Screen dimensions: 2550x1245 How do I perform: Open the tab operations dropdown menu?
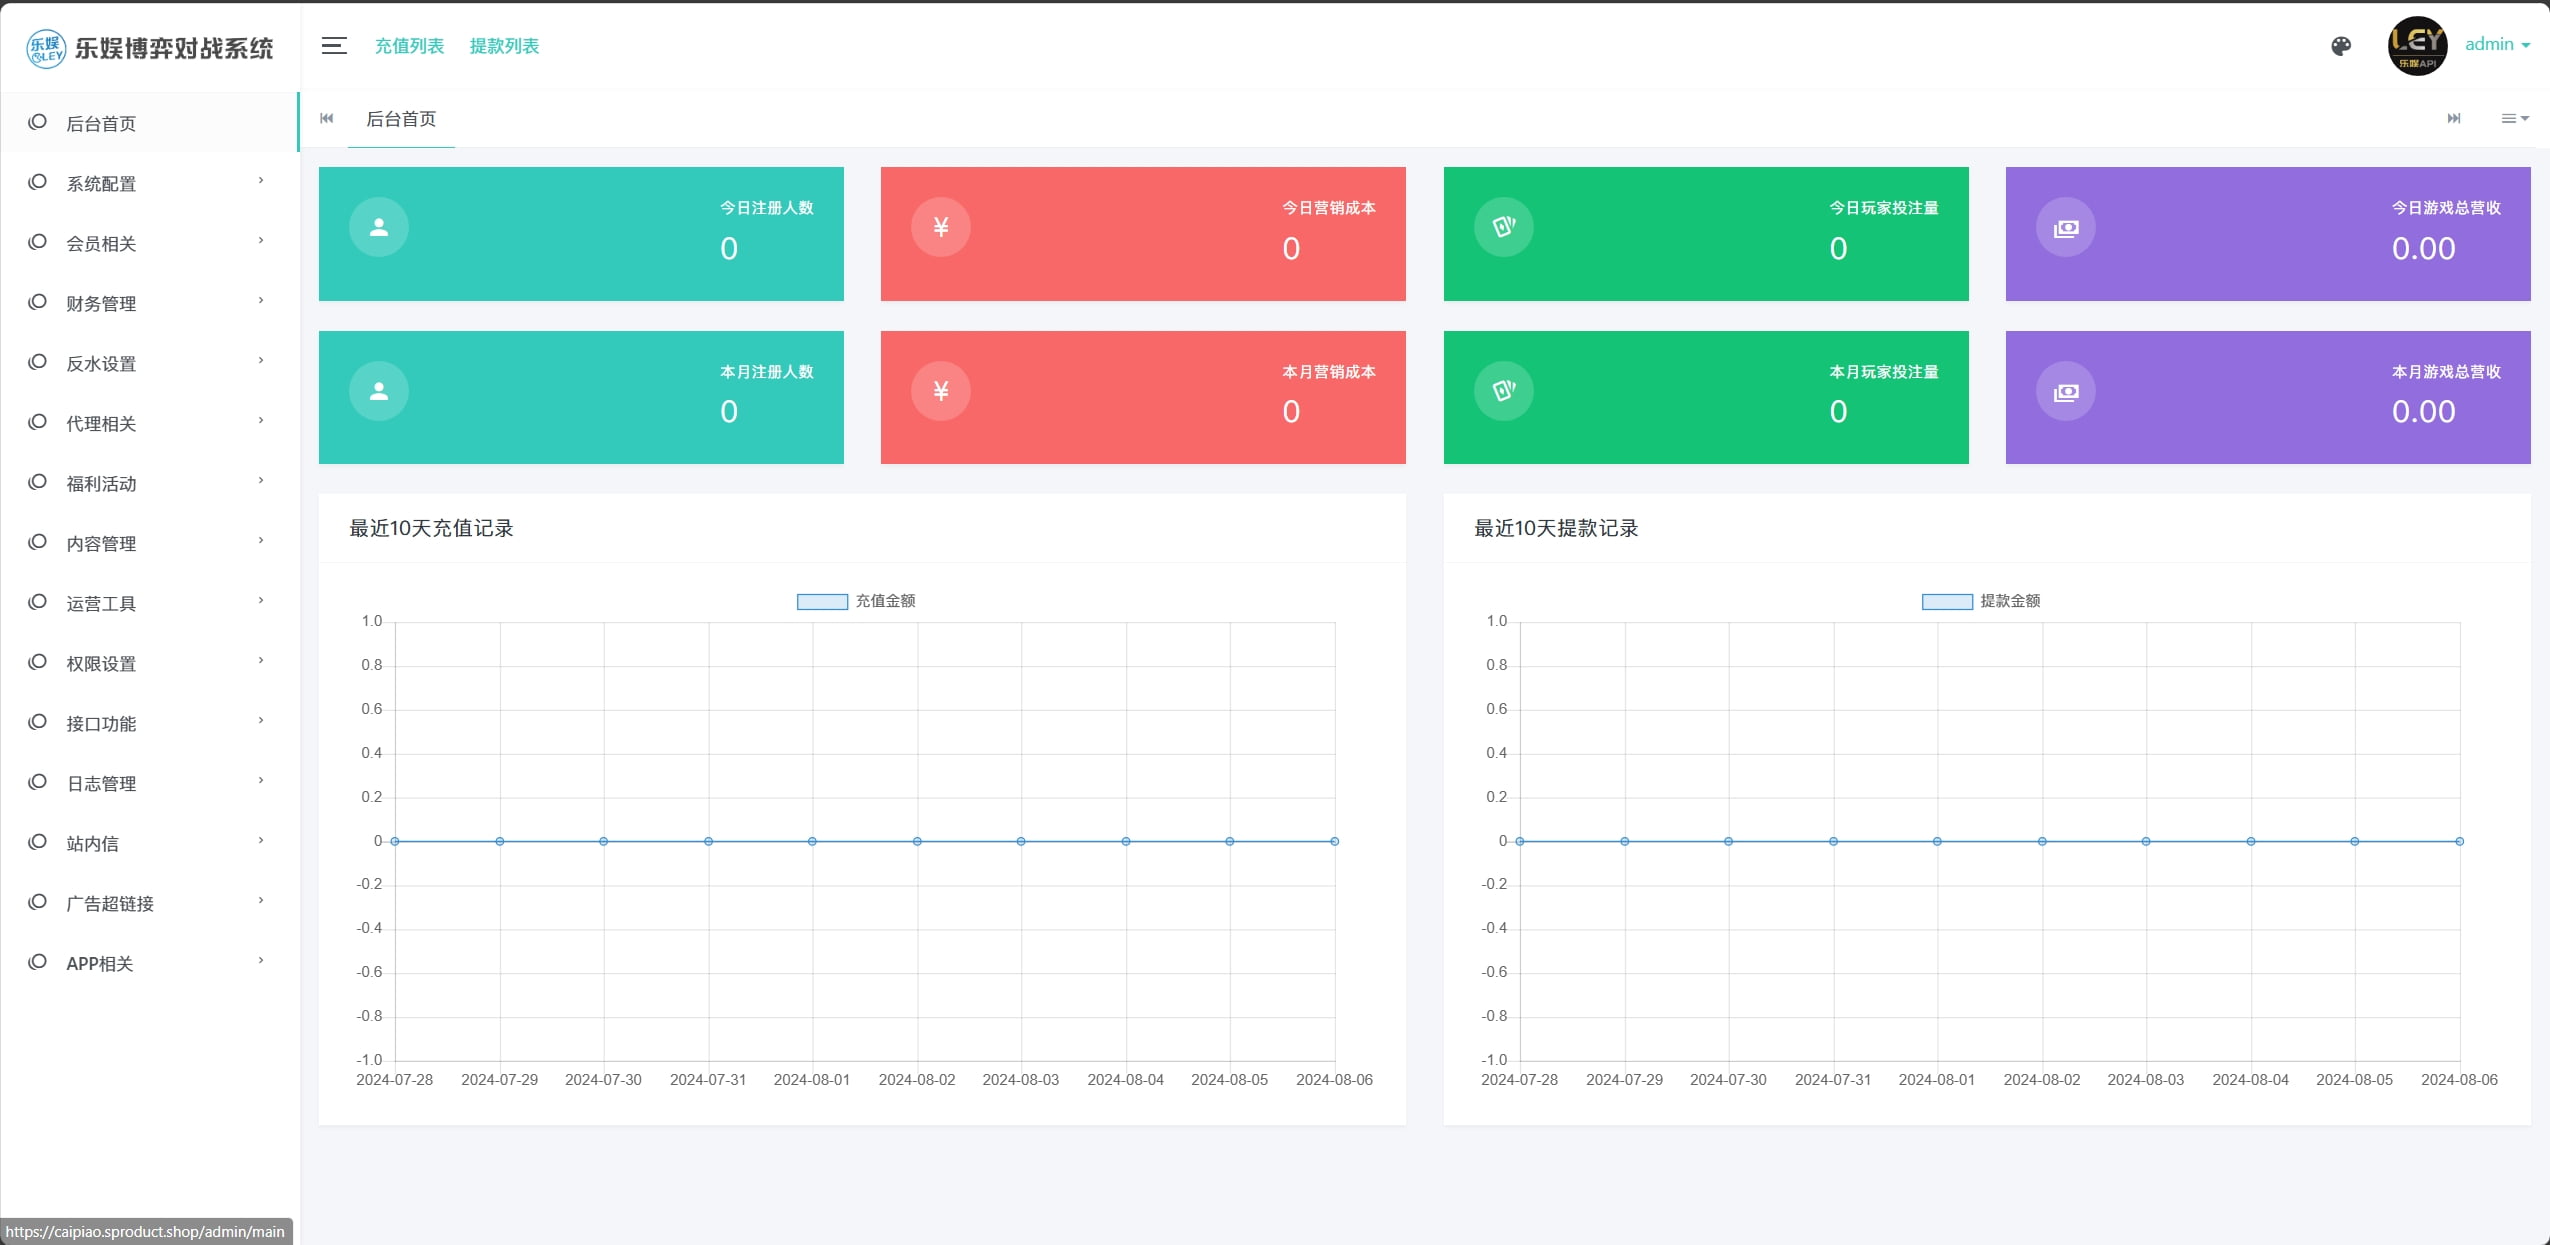click(2515, 118)
